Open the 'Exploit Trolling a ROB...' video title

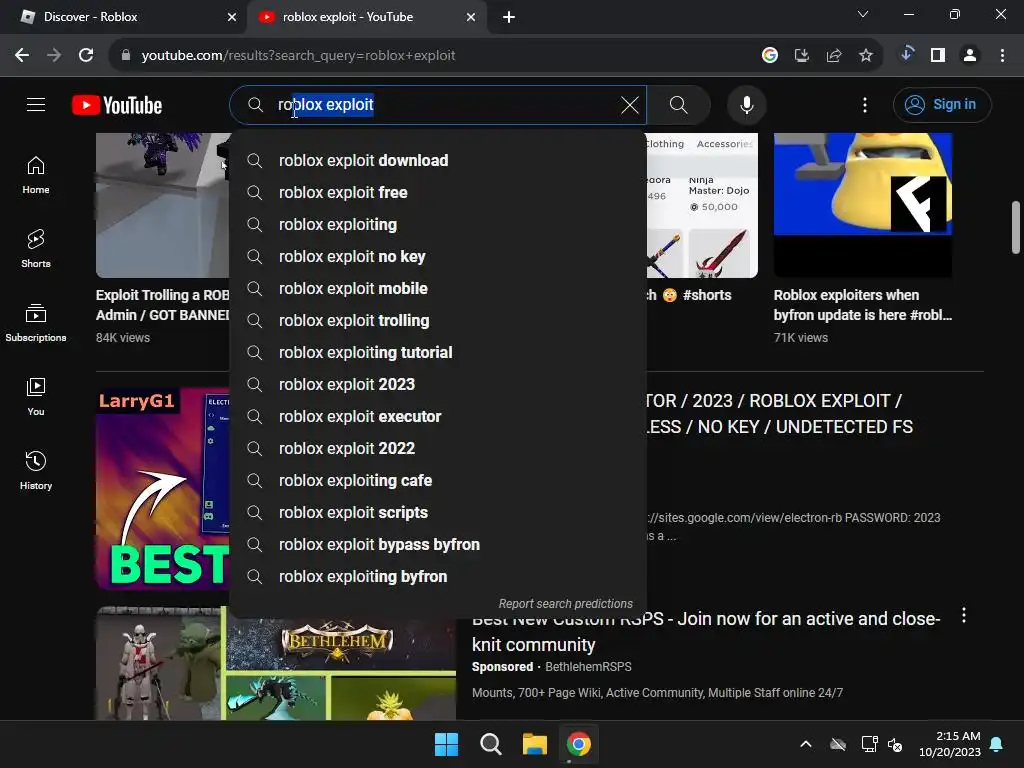pyautogui.click(x=163, y=305)
